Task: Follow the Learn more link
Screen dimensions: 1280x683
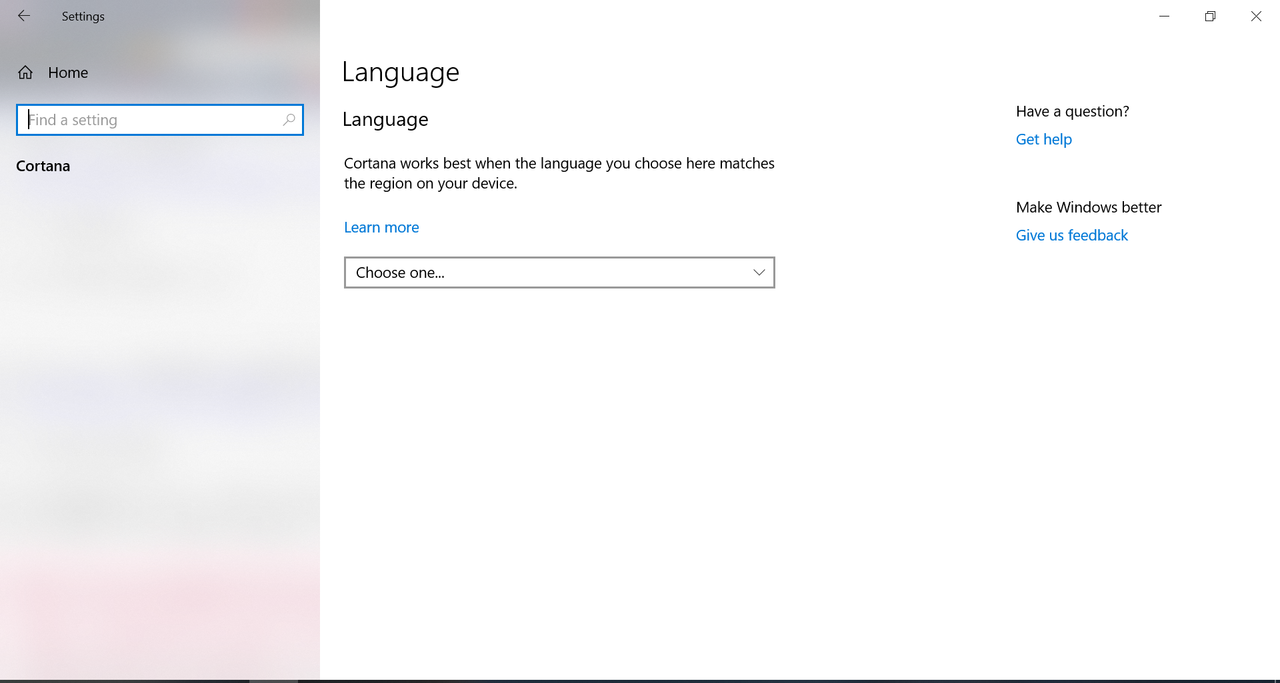Action: (381, 227)
